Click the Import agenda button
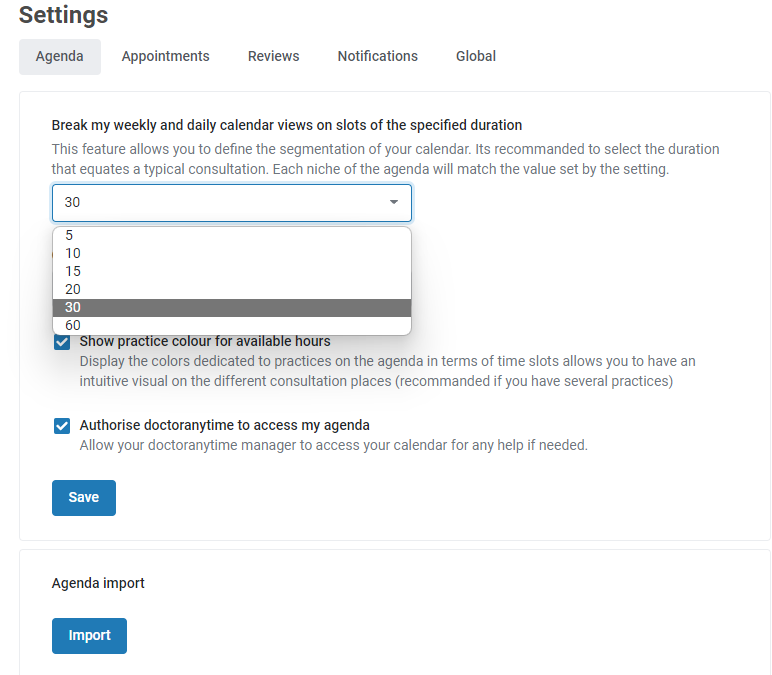The image size is (772, 675). [x=89, y=636]
